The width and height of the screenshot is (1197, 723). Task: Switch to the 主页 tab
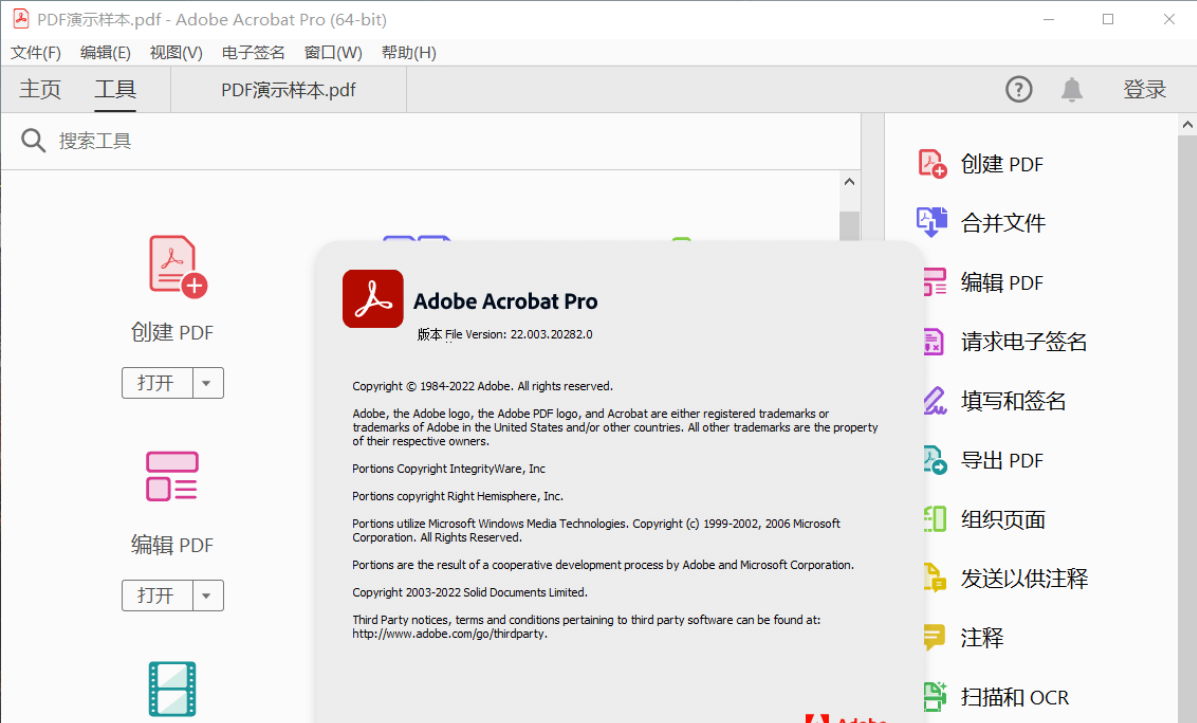pyautogui.click(x=39, y=89)
